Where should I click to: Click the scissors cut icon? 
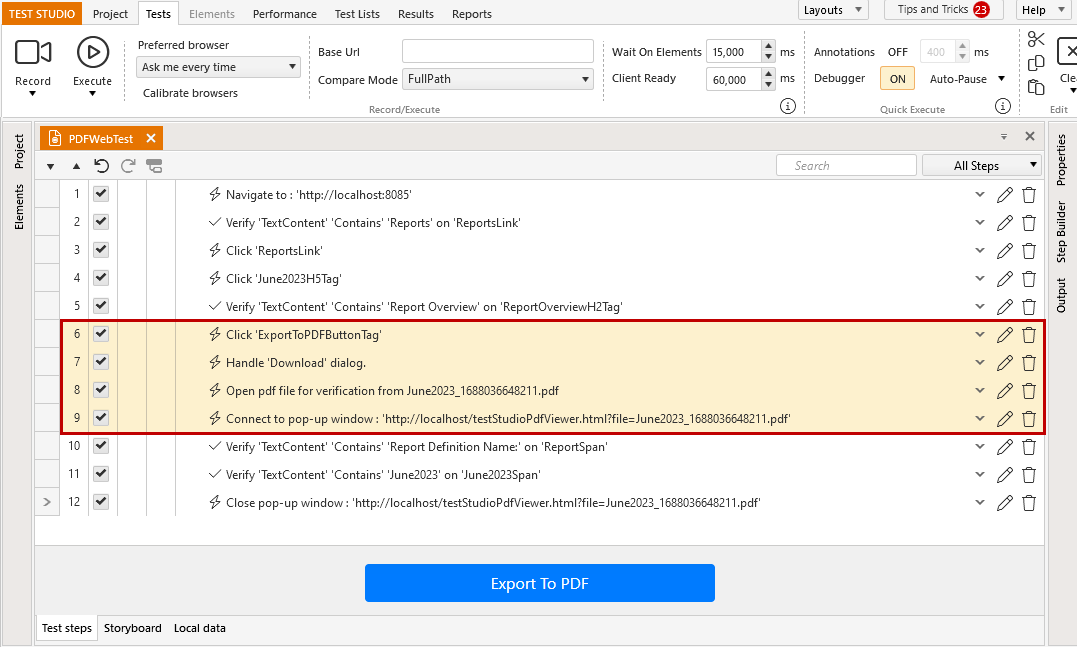point(1036,39)
